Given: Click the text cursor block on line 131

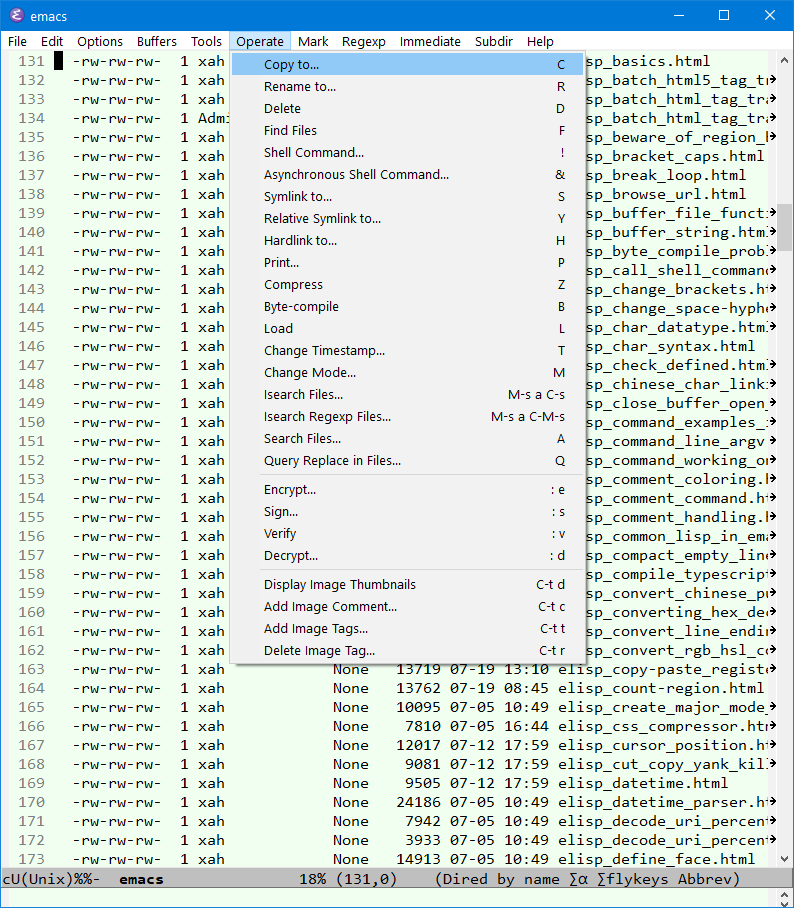Looking at the screenshot, I should pyautogui.click(x=58, y=61).
